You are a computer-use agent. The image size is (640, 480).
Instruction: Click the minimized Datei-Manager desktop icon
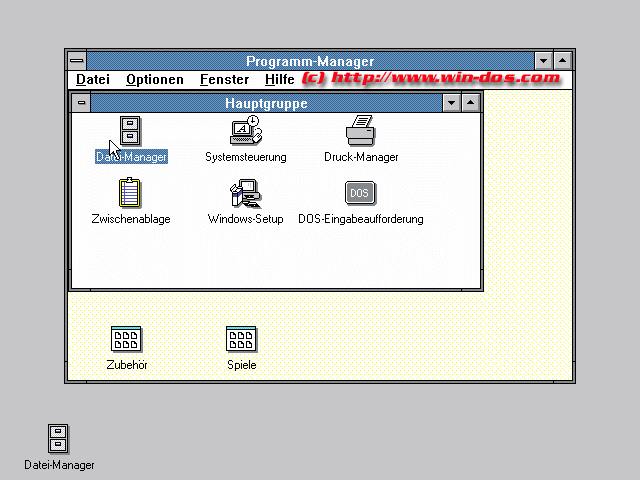[59, 439]
